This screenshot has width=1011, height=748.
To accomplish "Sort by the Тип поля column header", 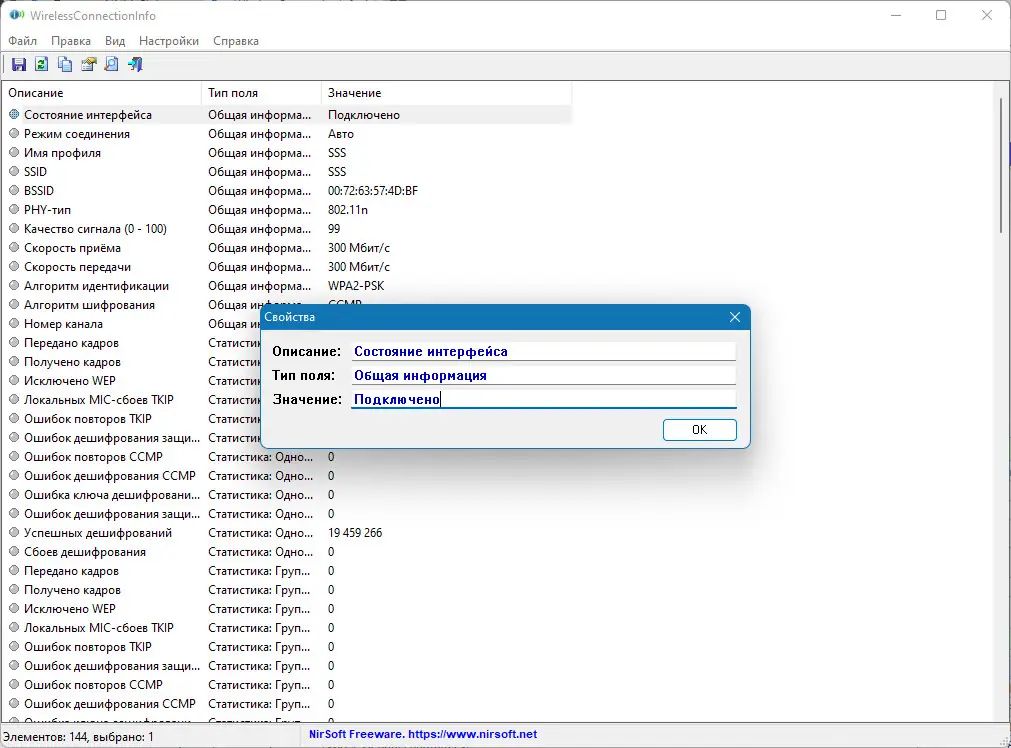I will (261, 93).
